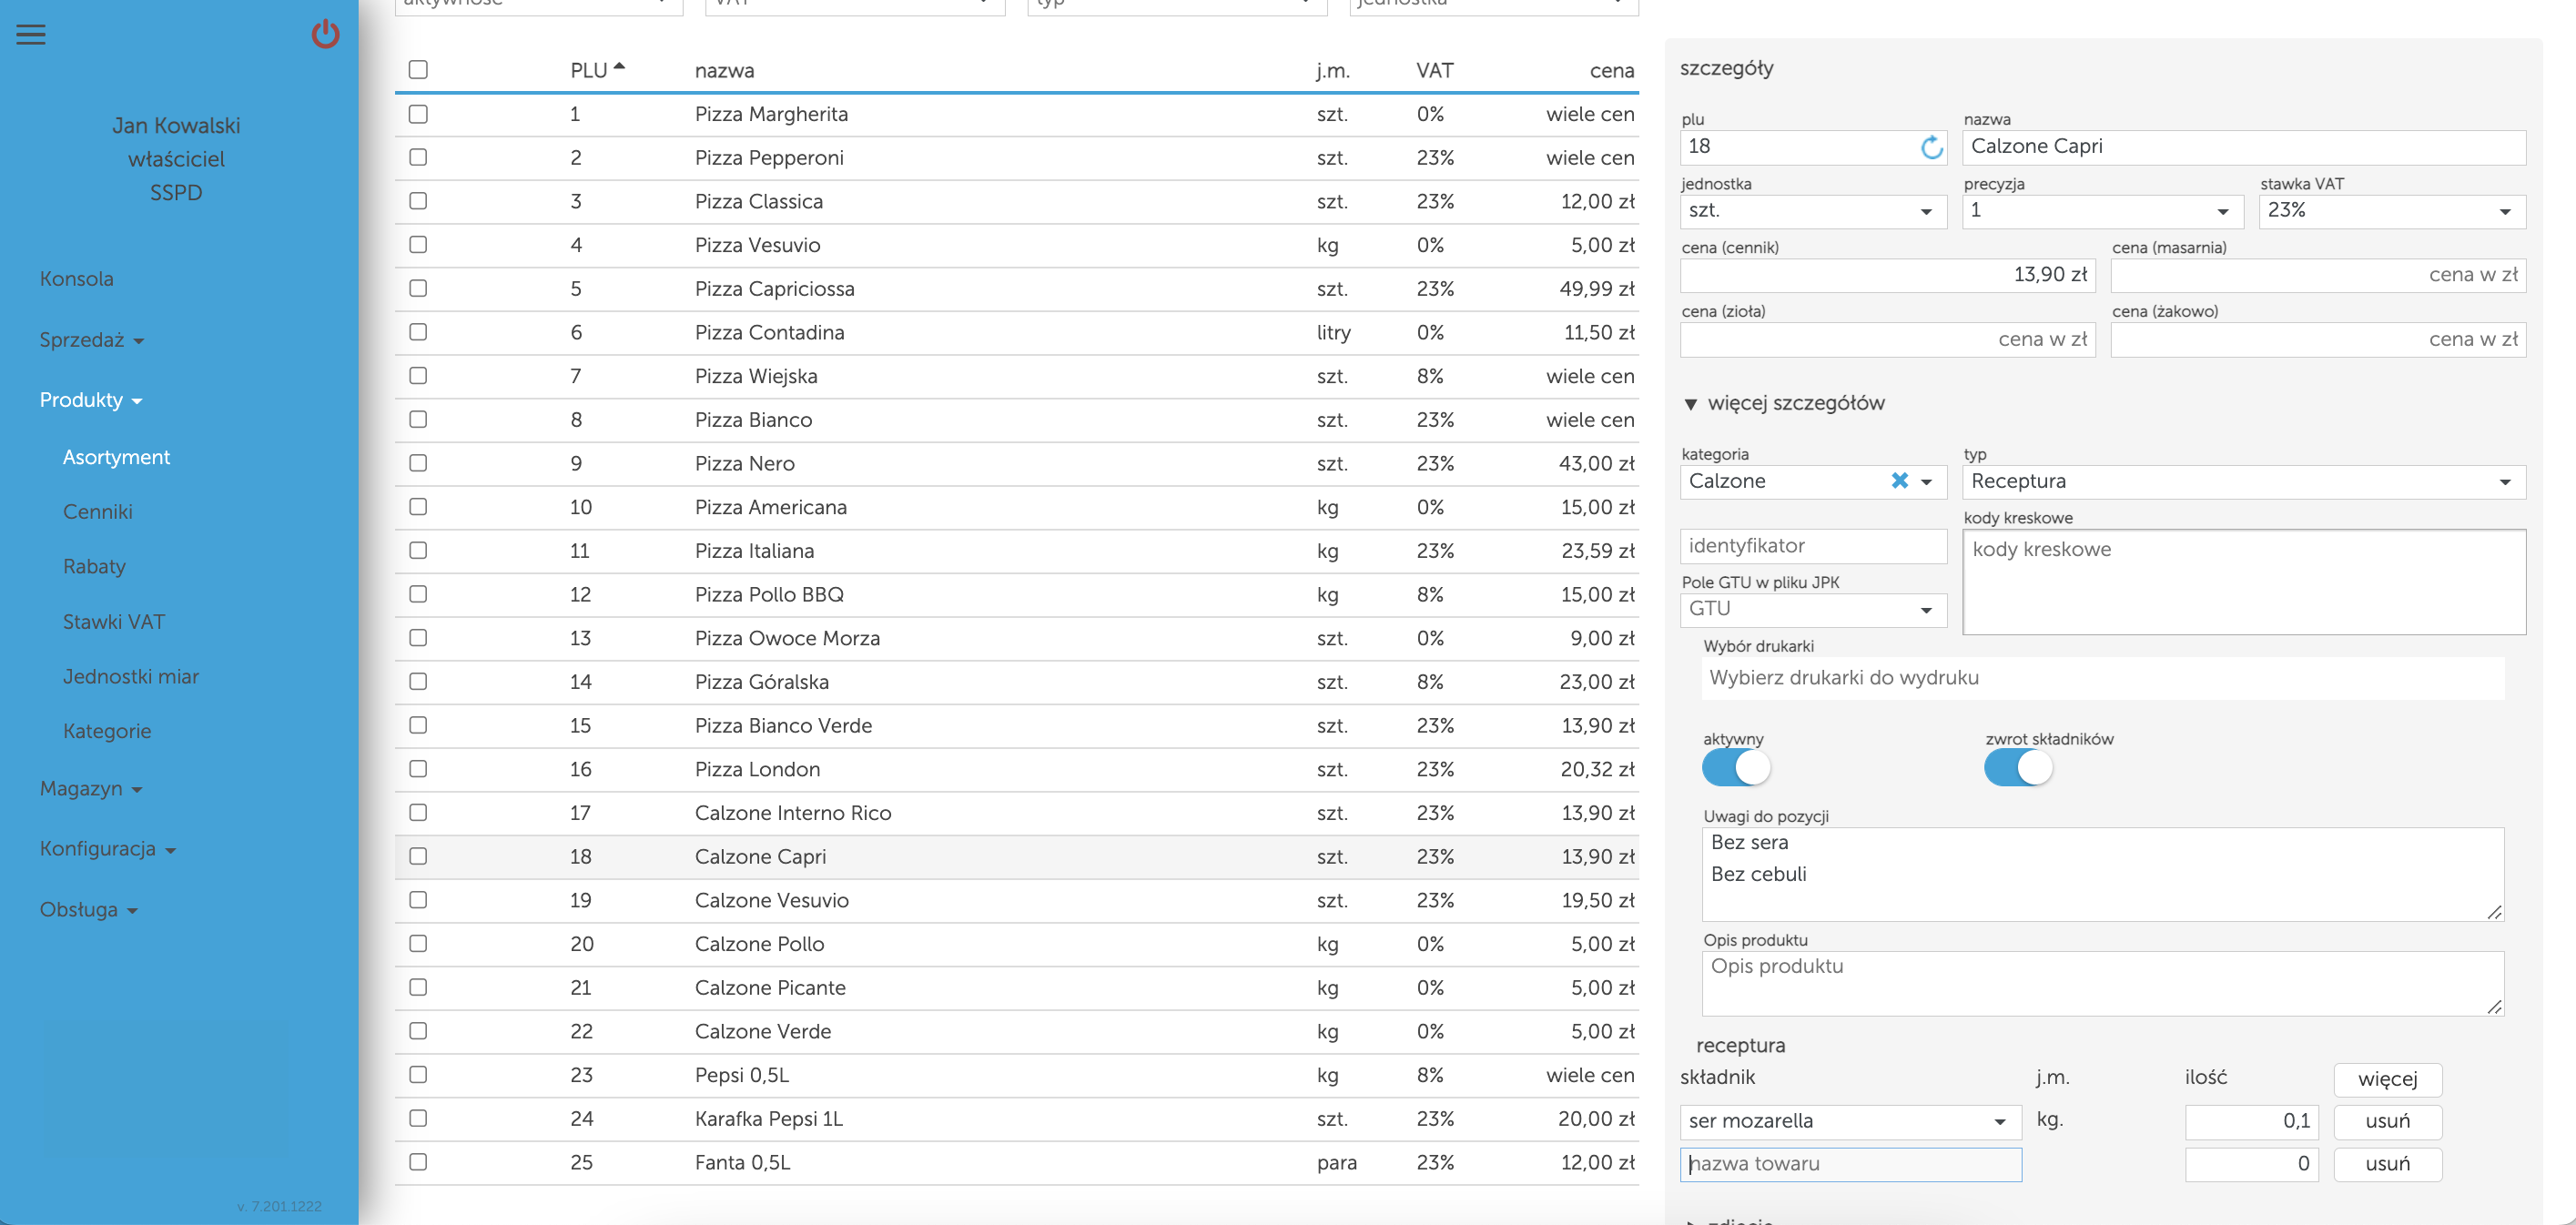Open Cenniki in the sidebar menu
Image resolution: width=2576 pixels, height=1225 pixels.
(x=98, y=512)
